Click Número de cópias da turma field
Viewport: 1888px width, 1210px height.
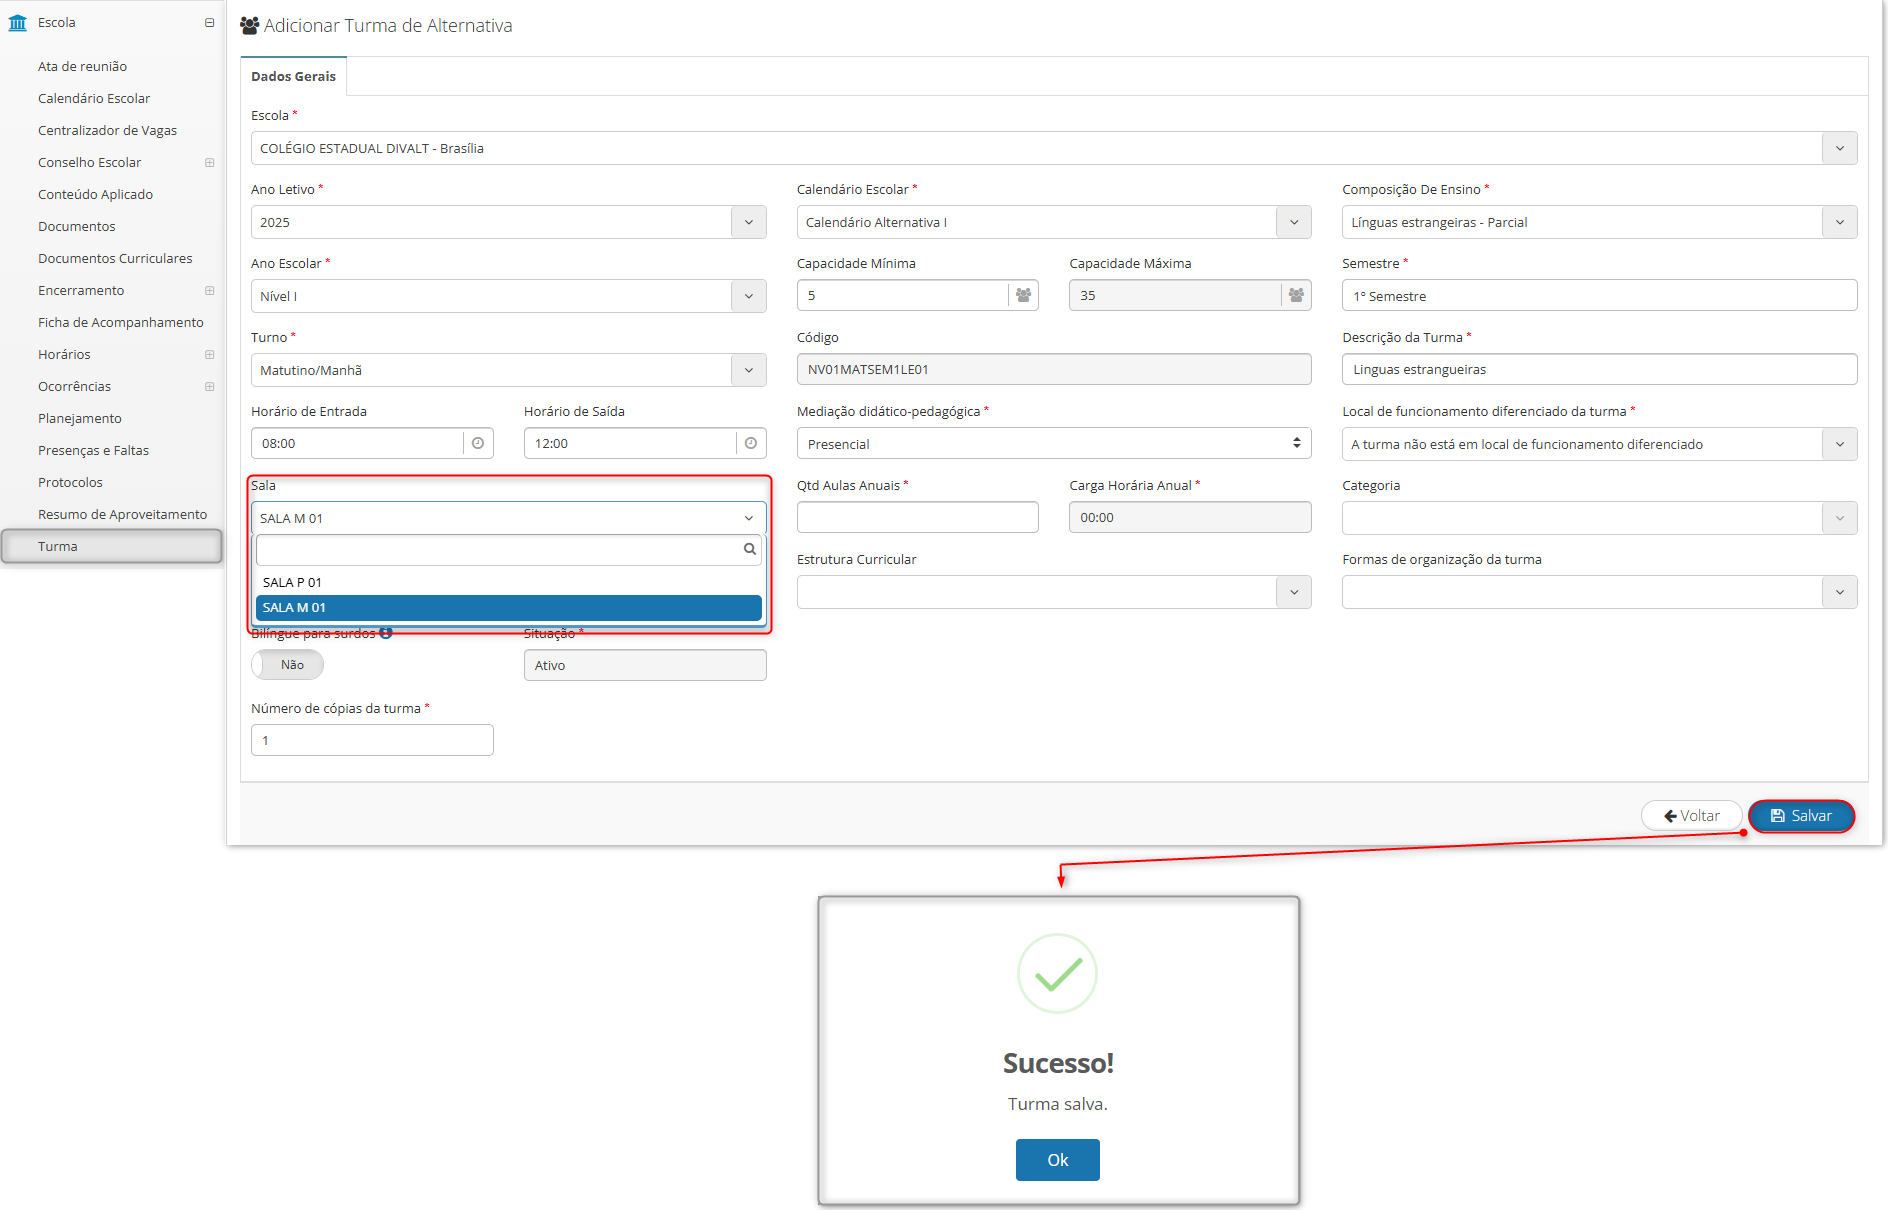pyautogui.click(x=372, y=741)
